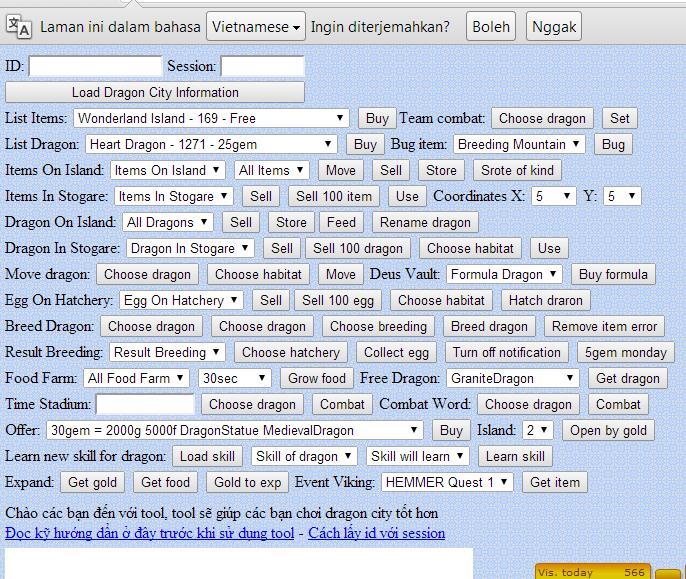
Task: Open the Event Viking HEMMER Quest dropdown
Action: click(x=447, y=482)
